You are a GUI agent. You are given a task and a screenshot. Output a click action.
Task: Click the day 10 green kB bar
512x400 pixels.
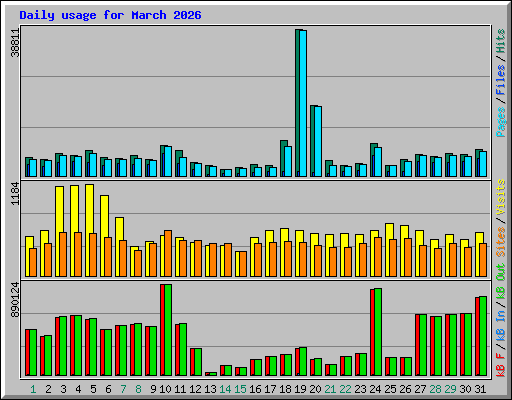[168, 330]
